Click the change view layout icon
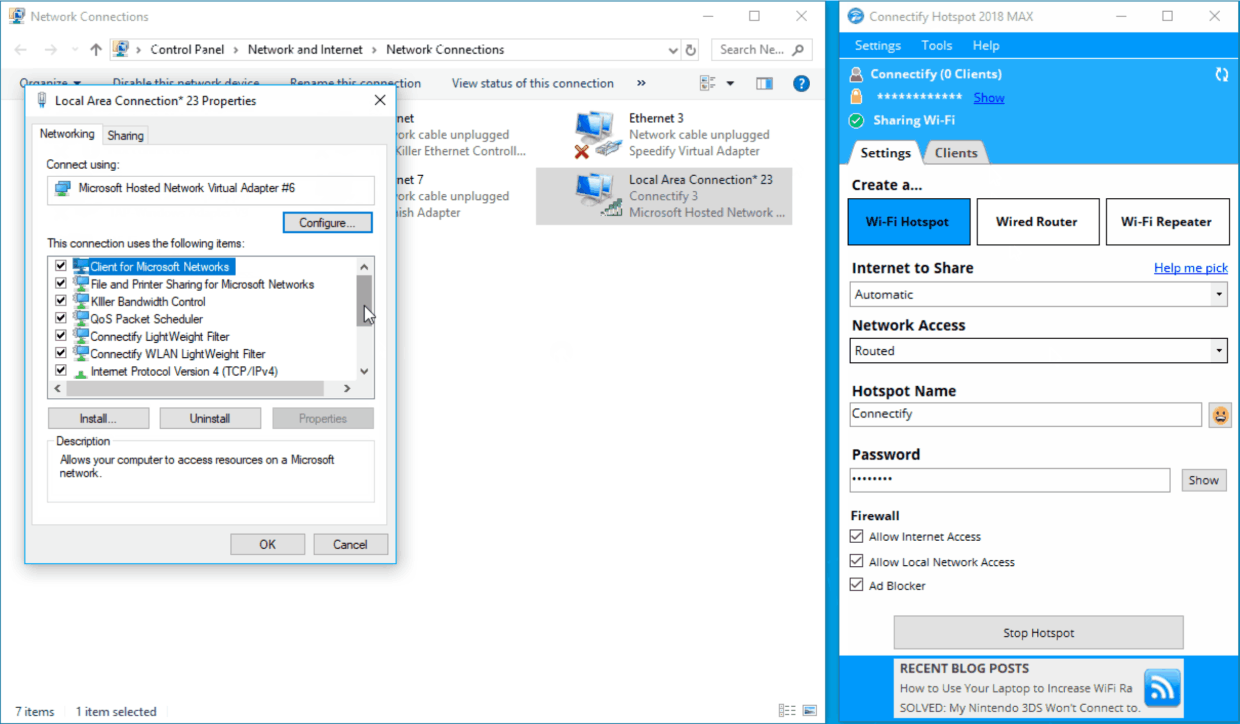Viewport: 1240px width, 724px height. tap(708, 83)
